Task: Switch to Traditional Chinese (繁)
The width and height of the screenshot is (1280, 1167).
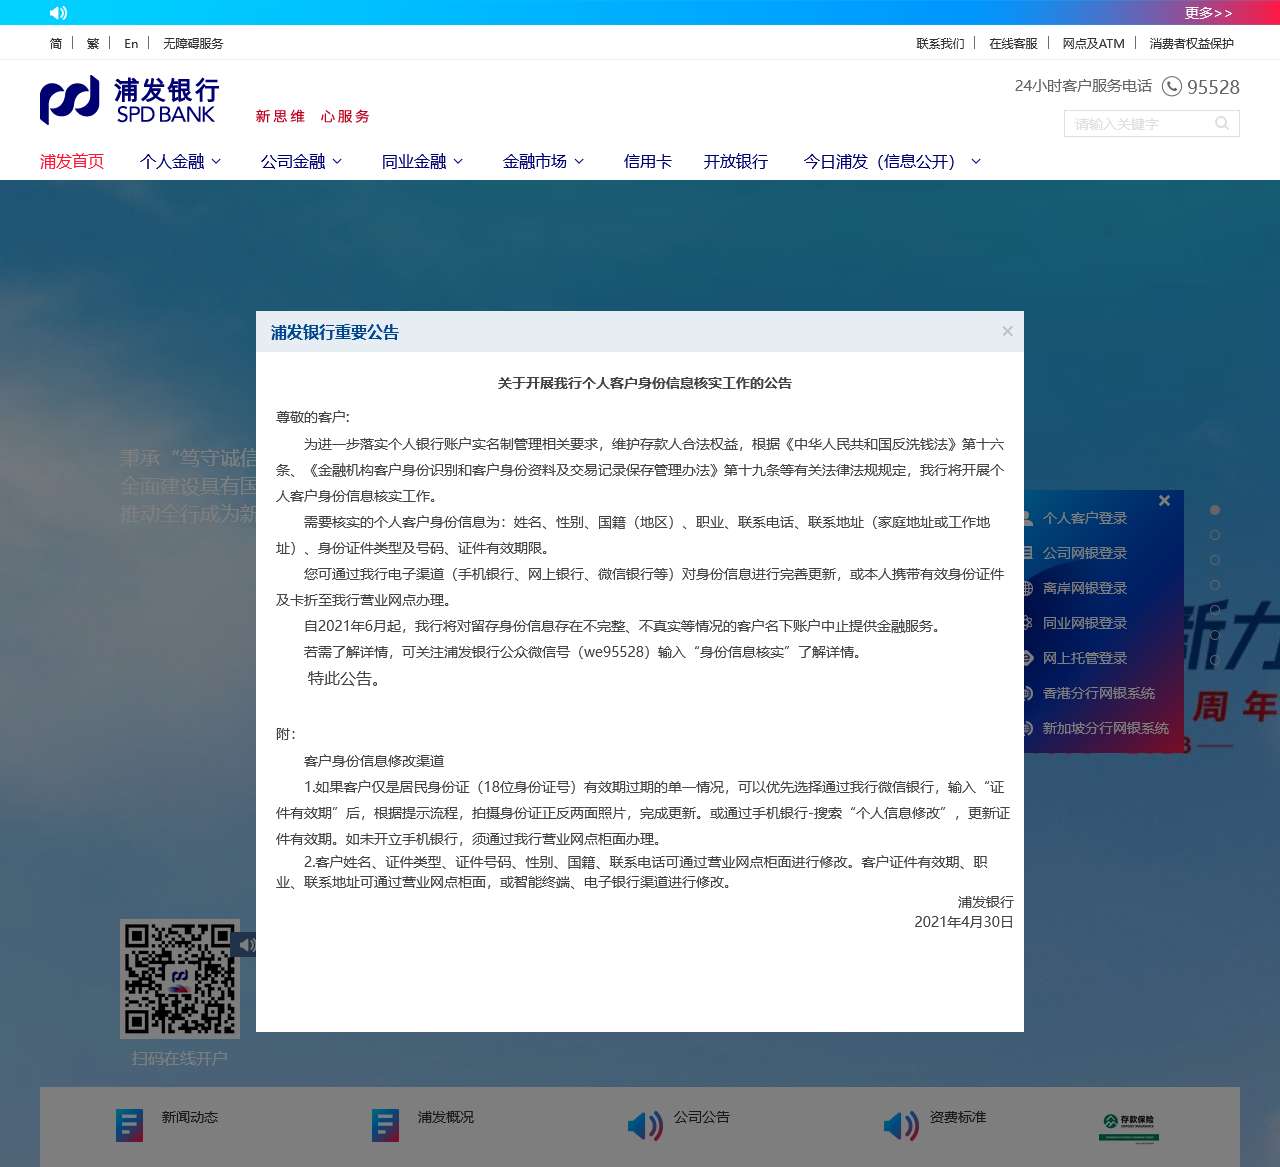Action: click(93, 43)
